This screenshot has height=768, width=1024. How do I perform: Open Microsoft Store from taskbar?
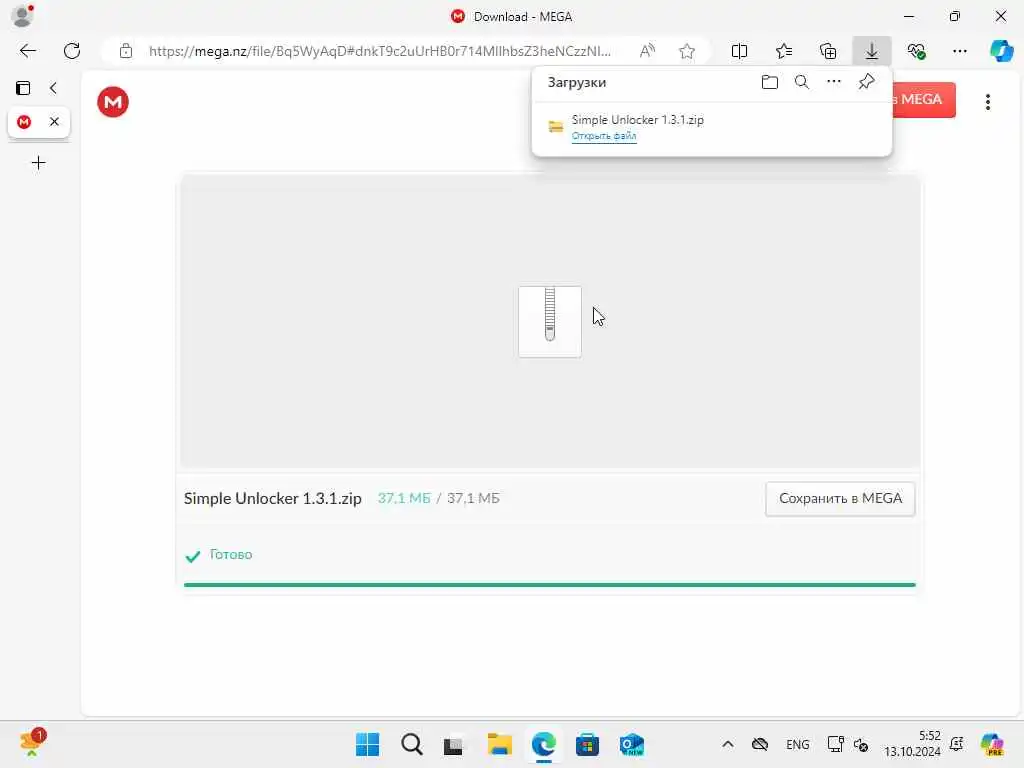coord(587,744)
